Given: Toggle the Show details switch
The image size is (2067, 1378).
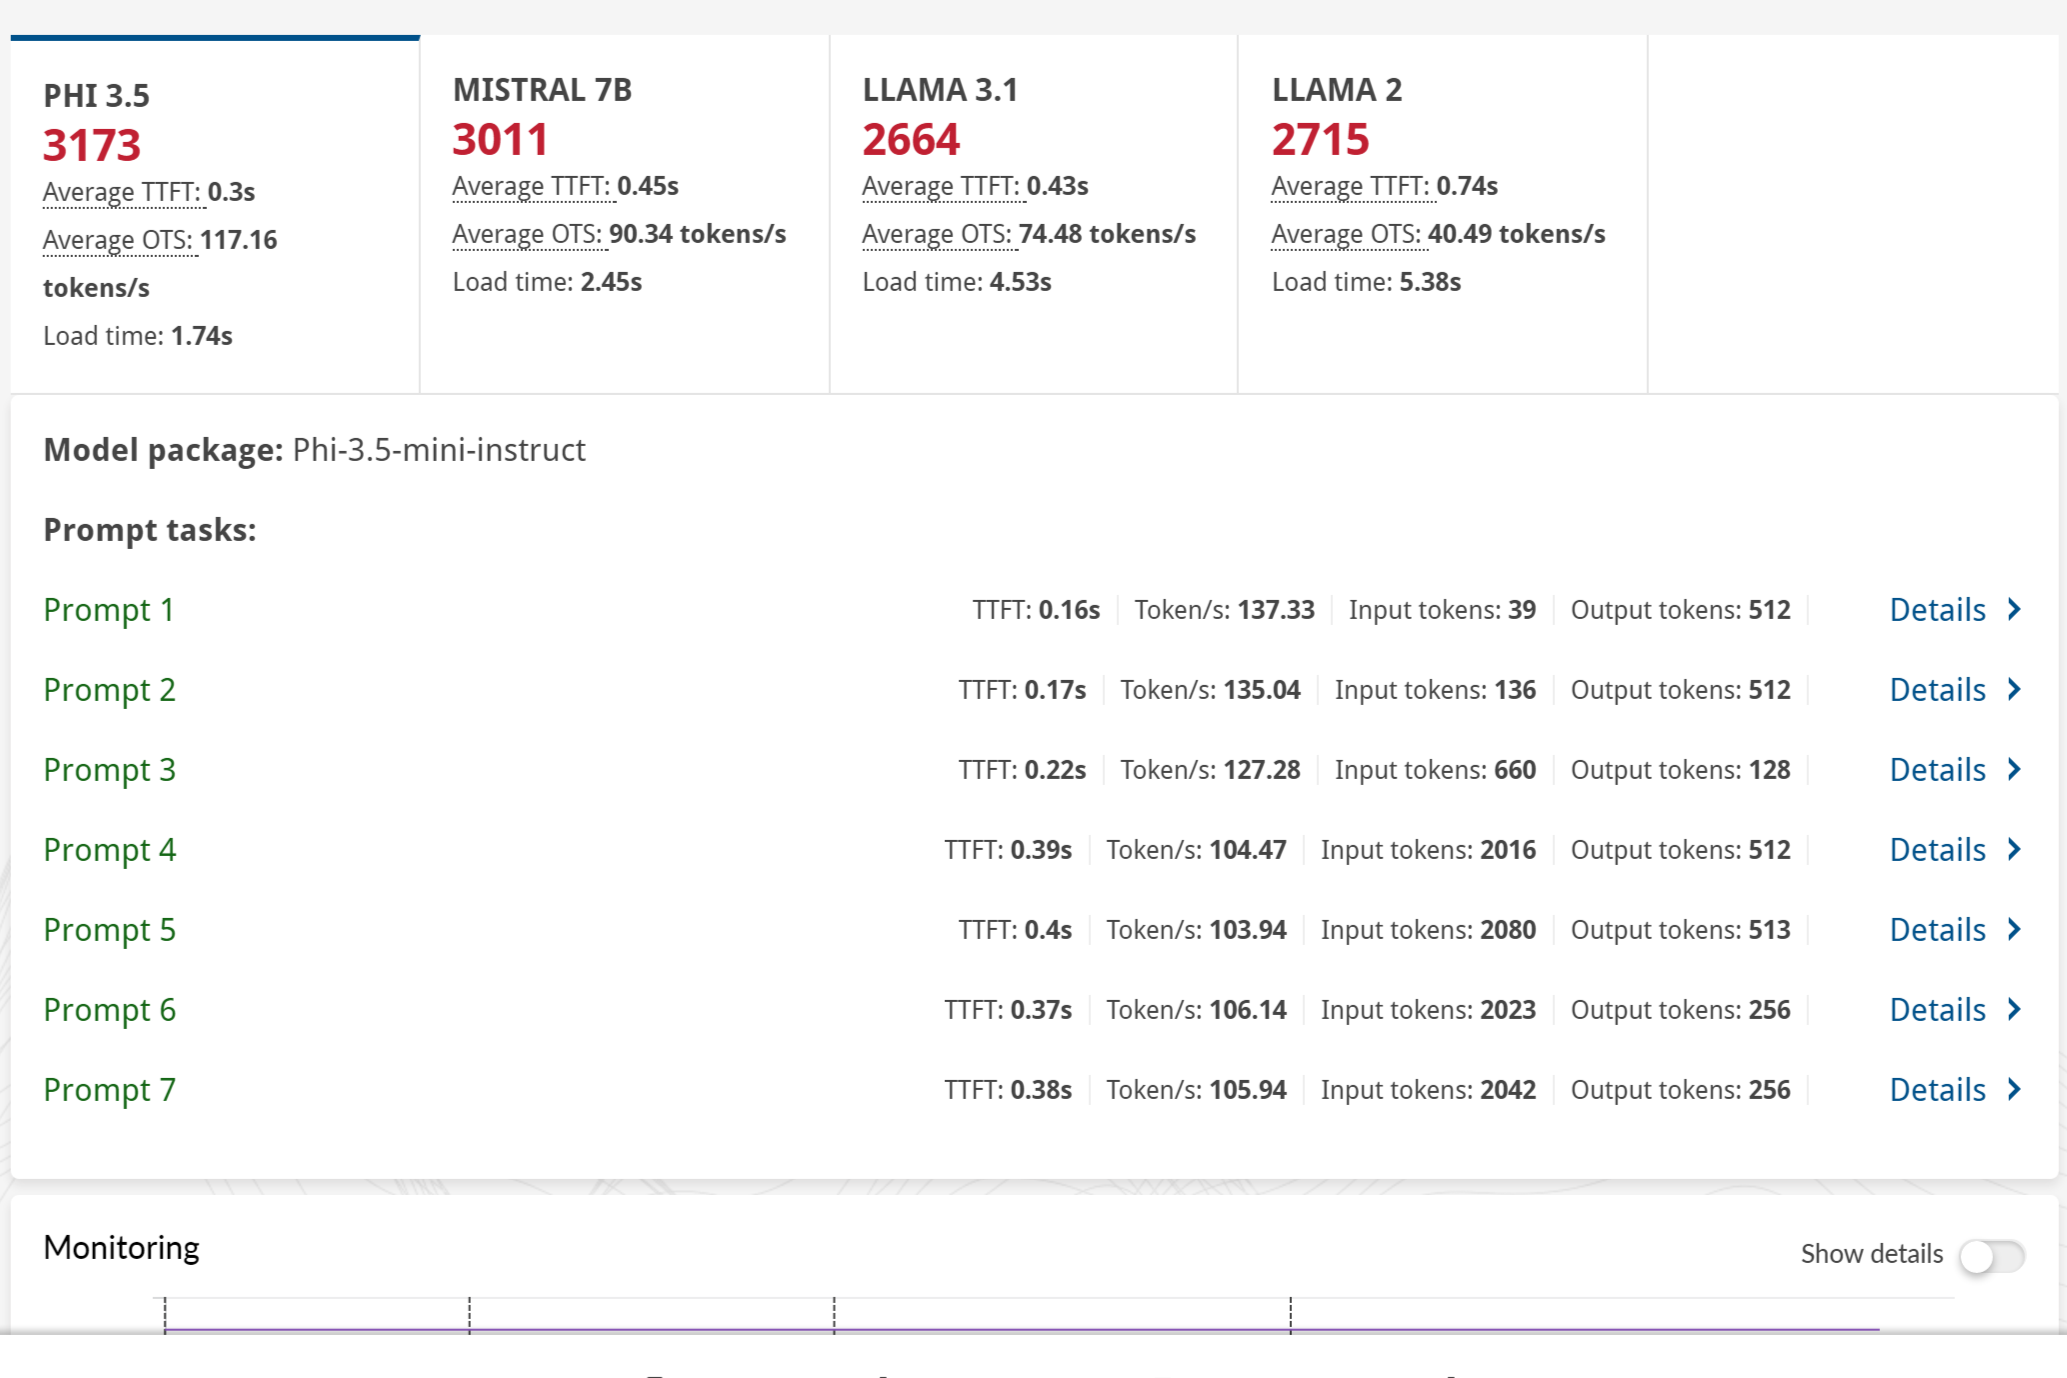Looking at the screenshot, I should coord(1992,1256).
